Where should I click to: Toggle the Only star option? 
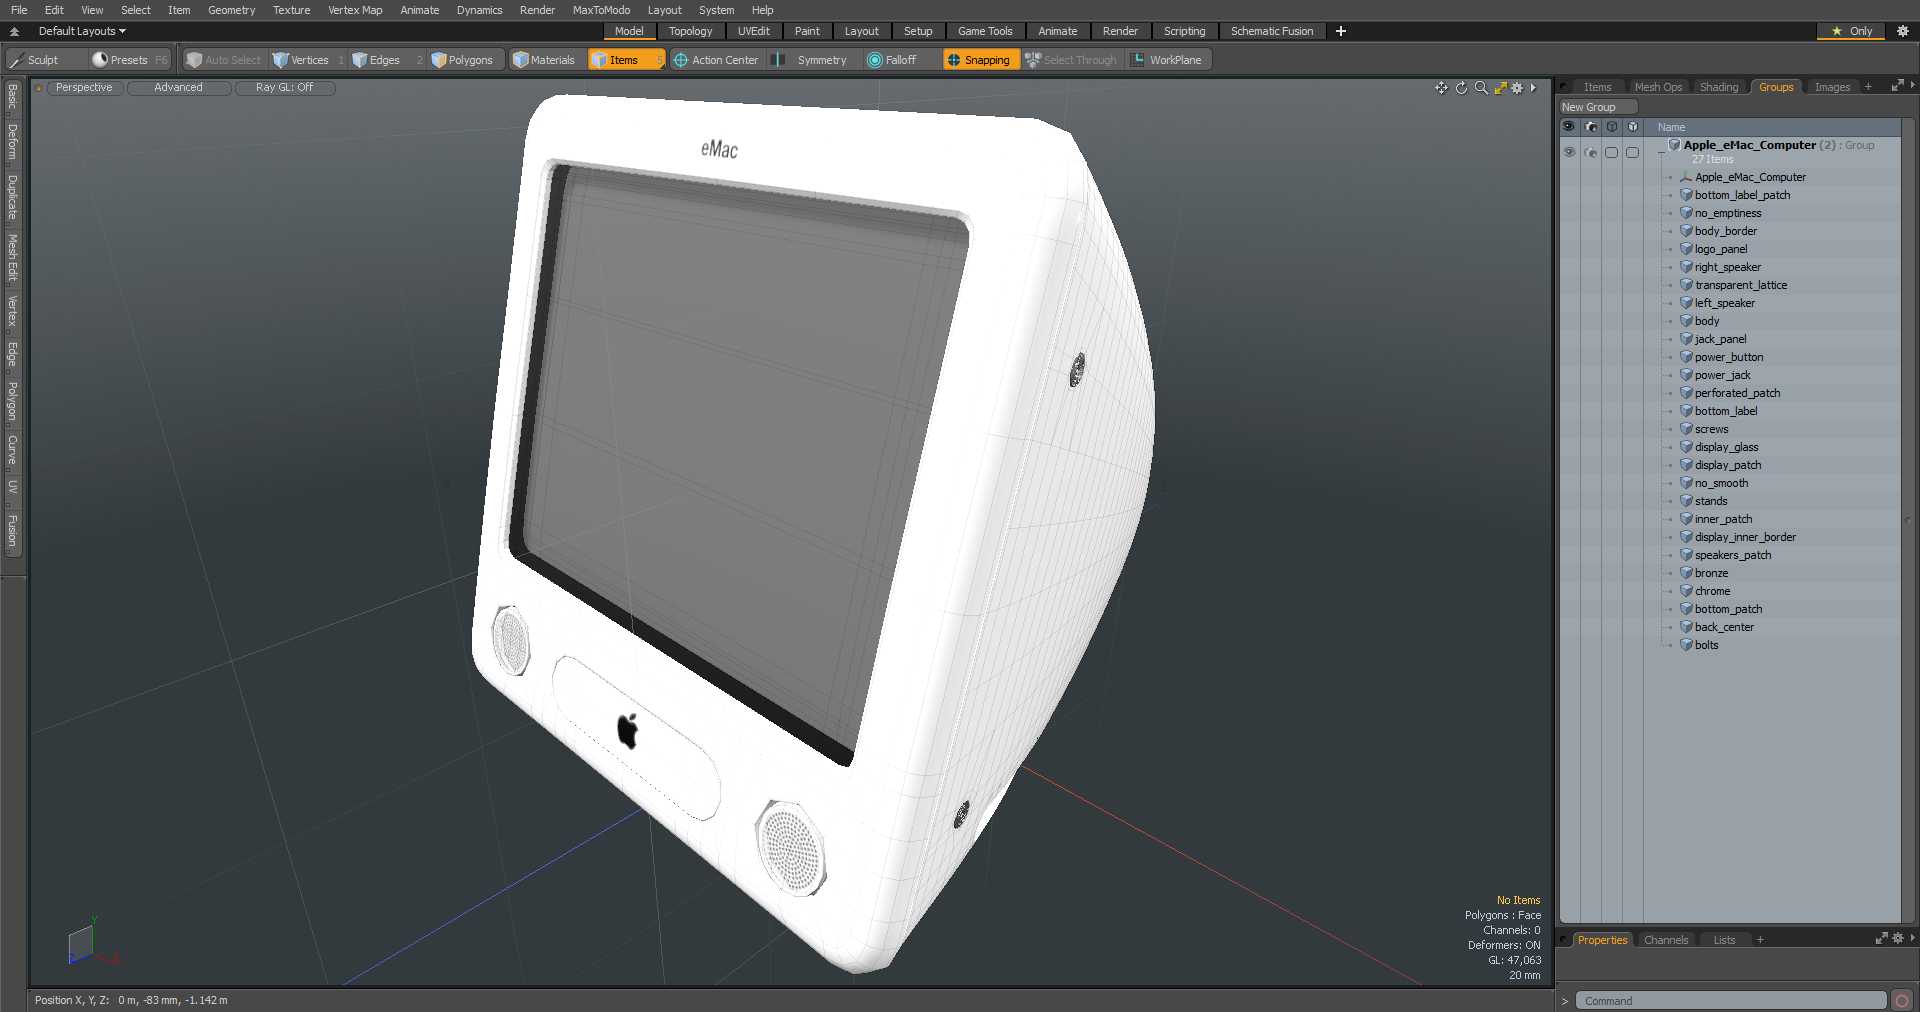coord(1852,31)
